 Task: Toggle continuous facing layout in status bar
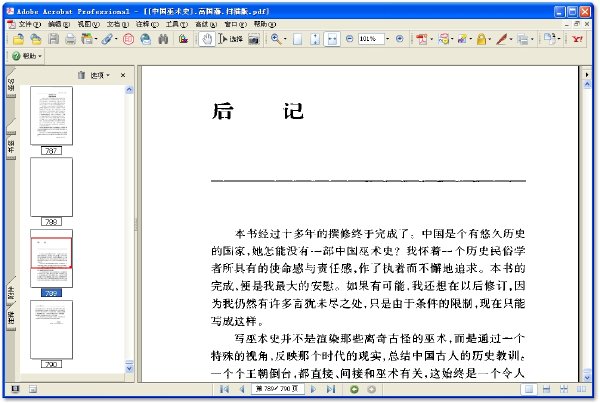tap(564, 389)
